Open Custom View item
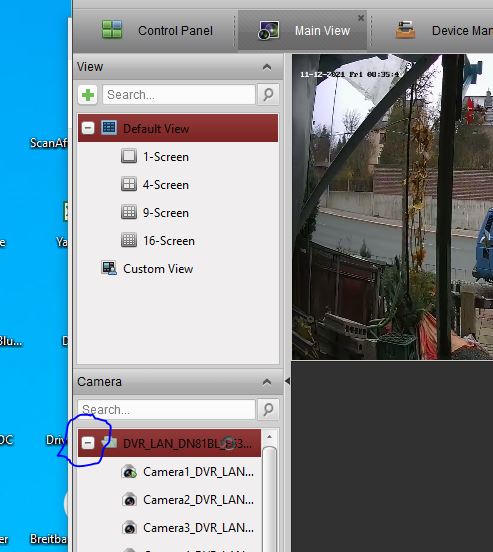Viewport: 493px width, 552px height. [158, 269]
